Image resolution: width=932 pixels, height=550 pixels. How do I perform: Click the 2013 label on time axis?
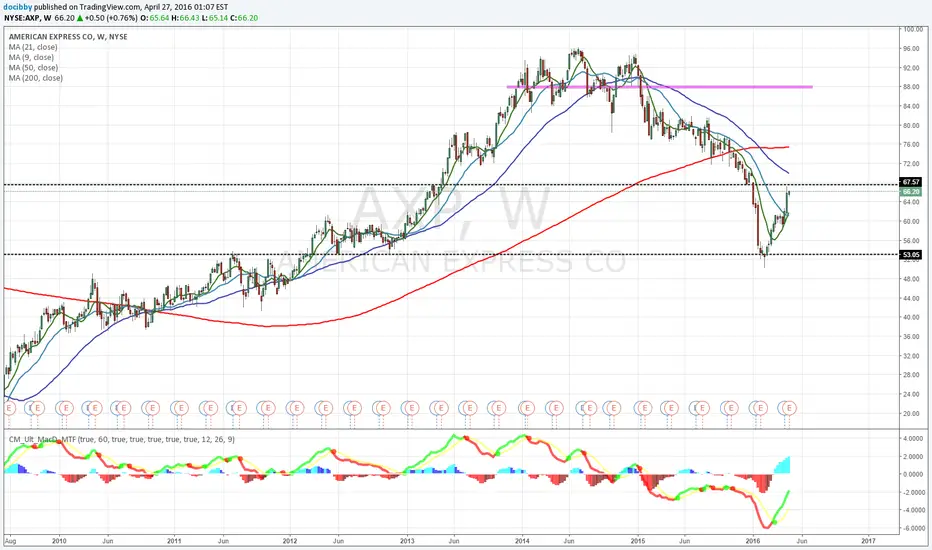point(407,540)
